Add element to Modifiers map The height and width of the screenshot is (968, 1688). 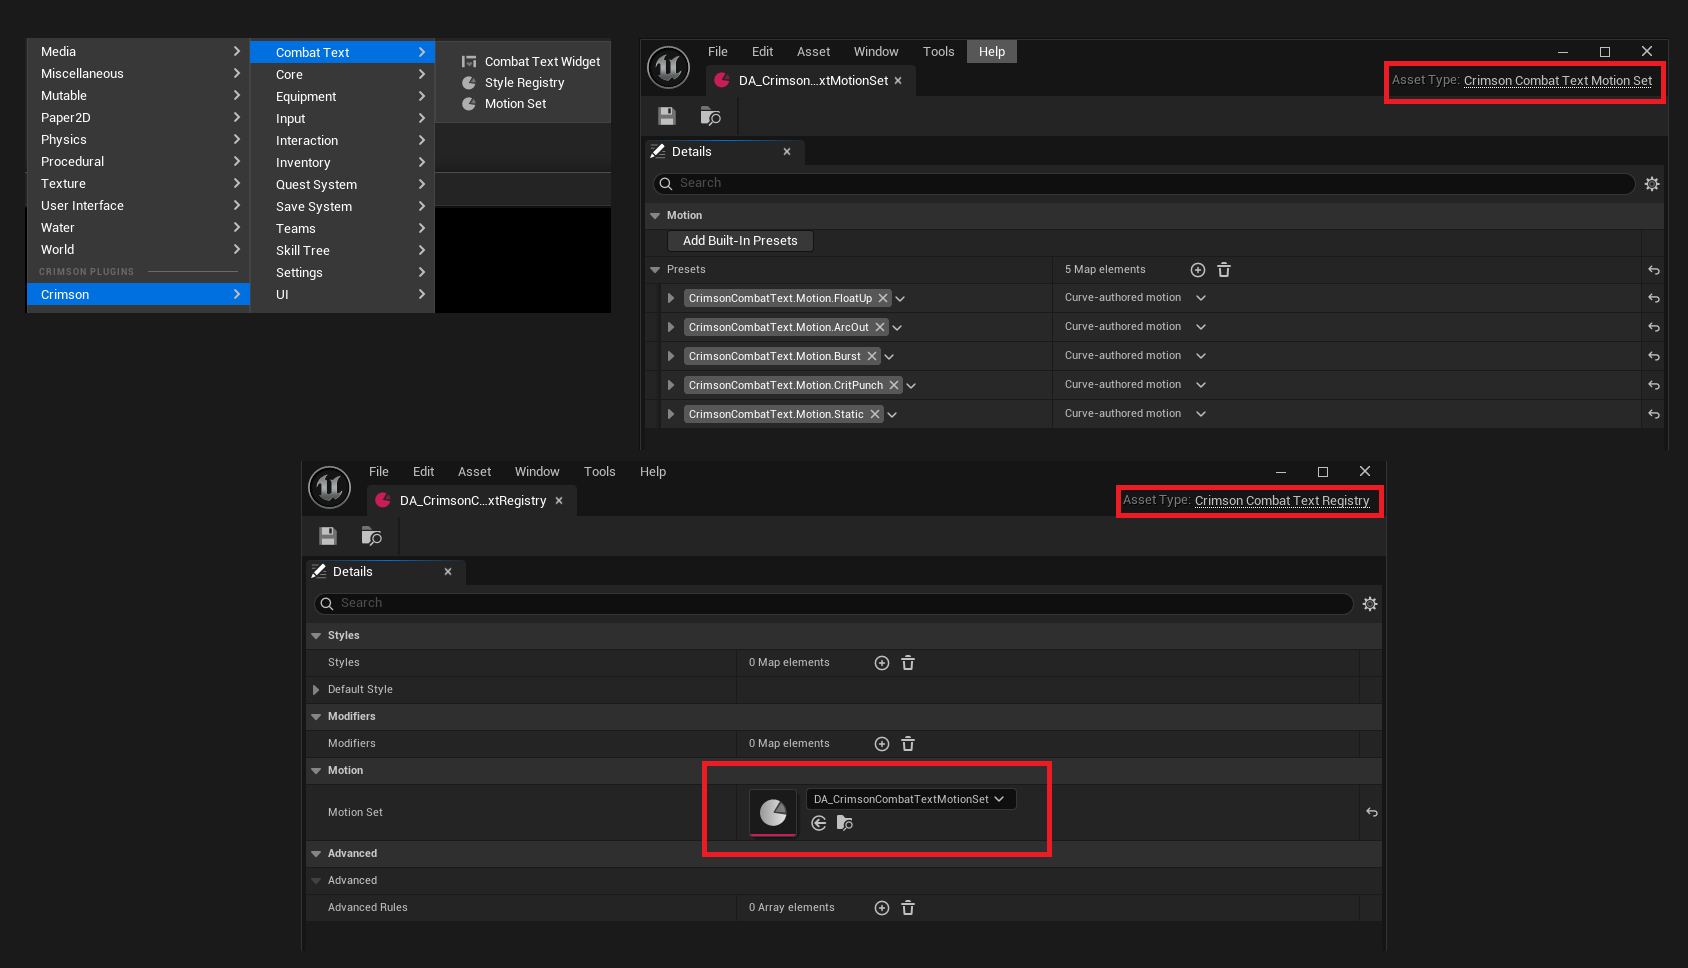click(882, 744)
